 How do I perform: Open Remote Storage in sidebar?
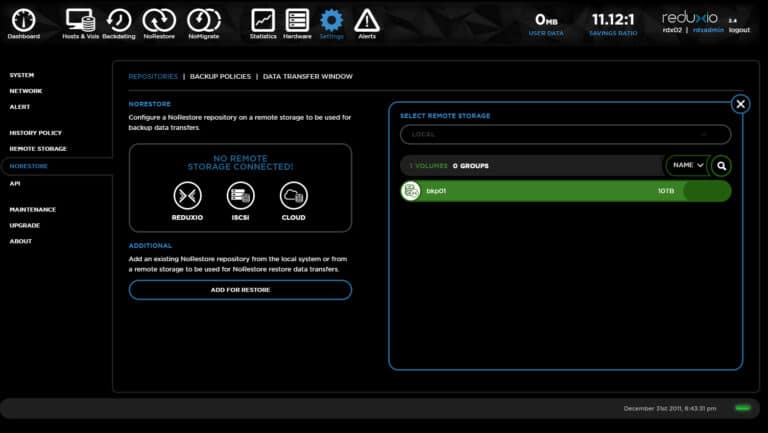38,148
